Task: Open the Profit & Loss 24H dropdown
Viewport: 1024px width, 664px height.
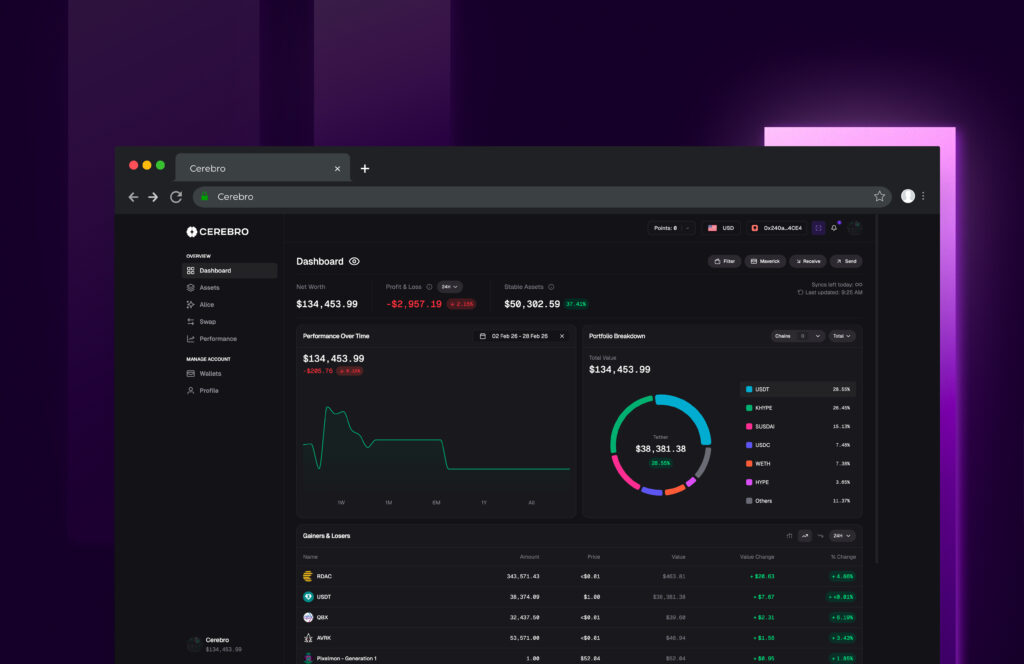Action: [x=449, y=287]
